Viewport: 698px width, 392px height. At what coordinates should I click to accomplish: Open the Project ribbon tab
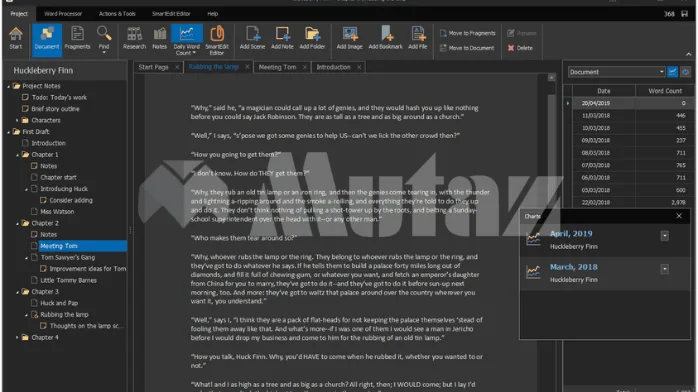coord(19,14)
